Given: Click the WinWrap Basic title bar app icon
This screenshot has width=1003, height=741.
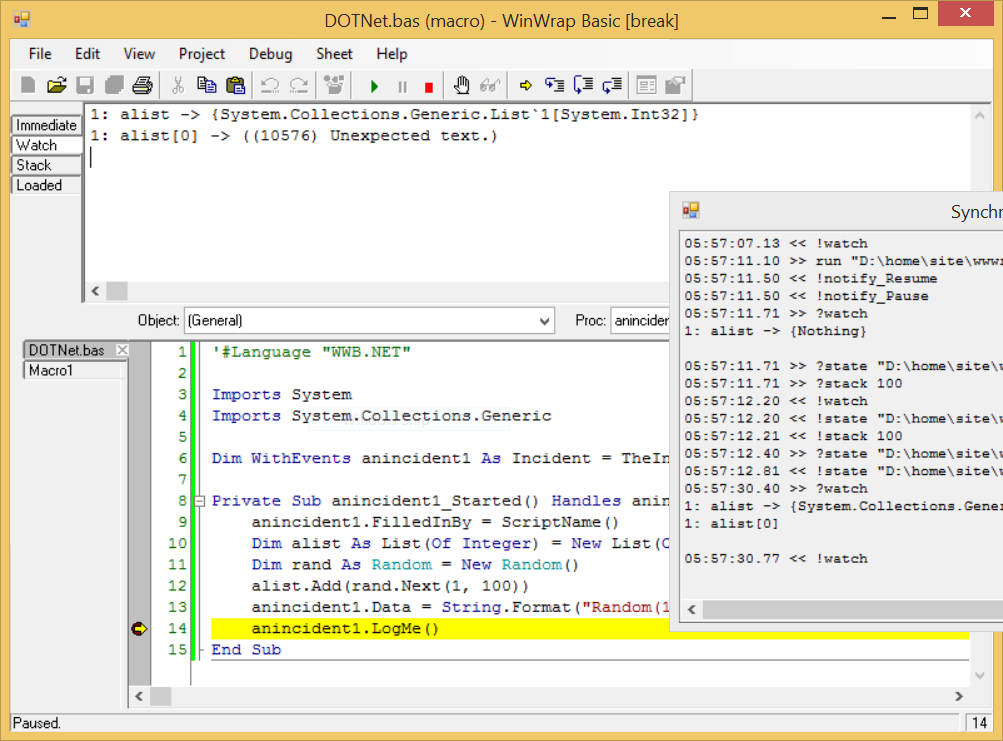Looking at the screenshot, I should [22, 20].
